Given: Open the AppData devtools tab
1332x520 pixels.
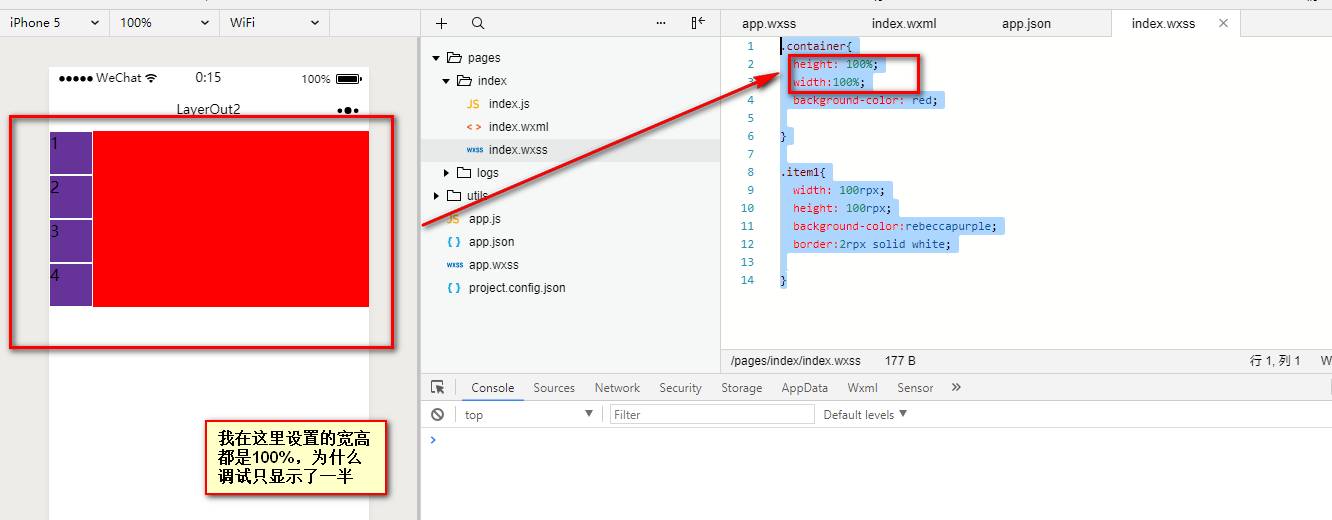Looking at the screenshot, I should point(804,388).
